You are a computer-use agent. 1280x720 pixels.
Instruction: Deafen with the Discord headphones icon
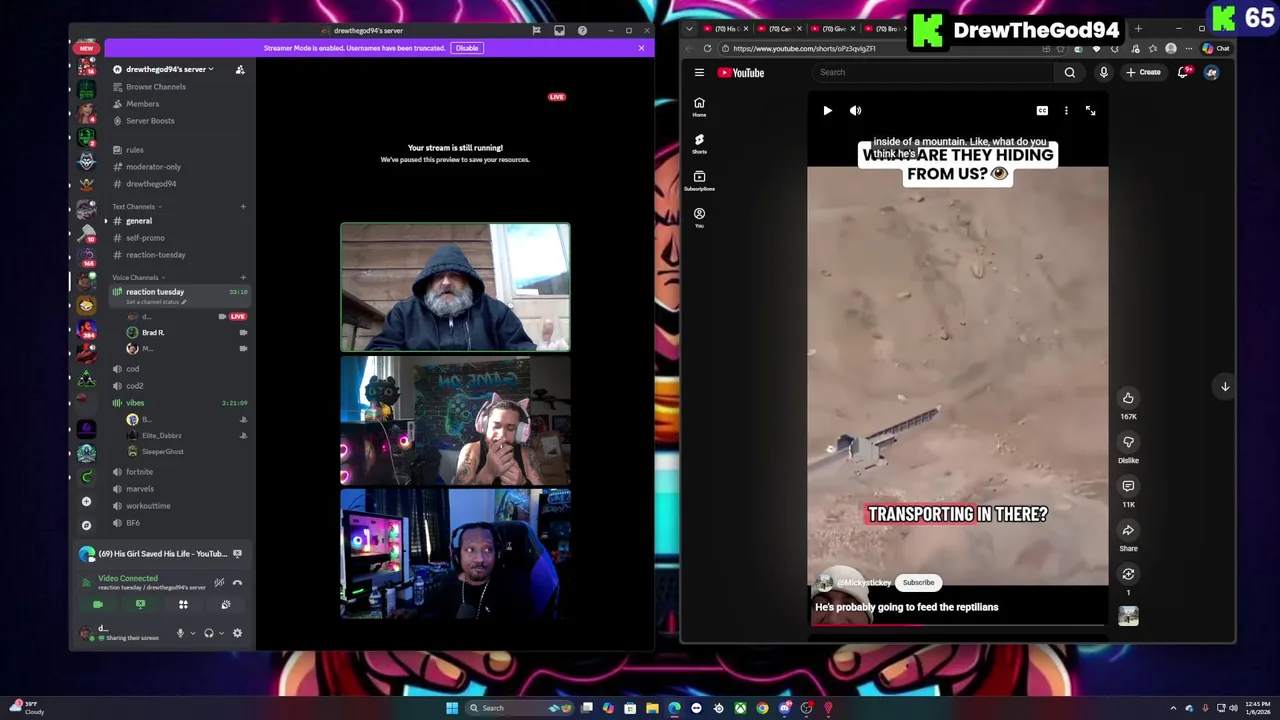(x=208, y=633)
